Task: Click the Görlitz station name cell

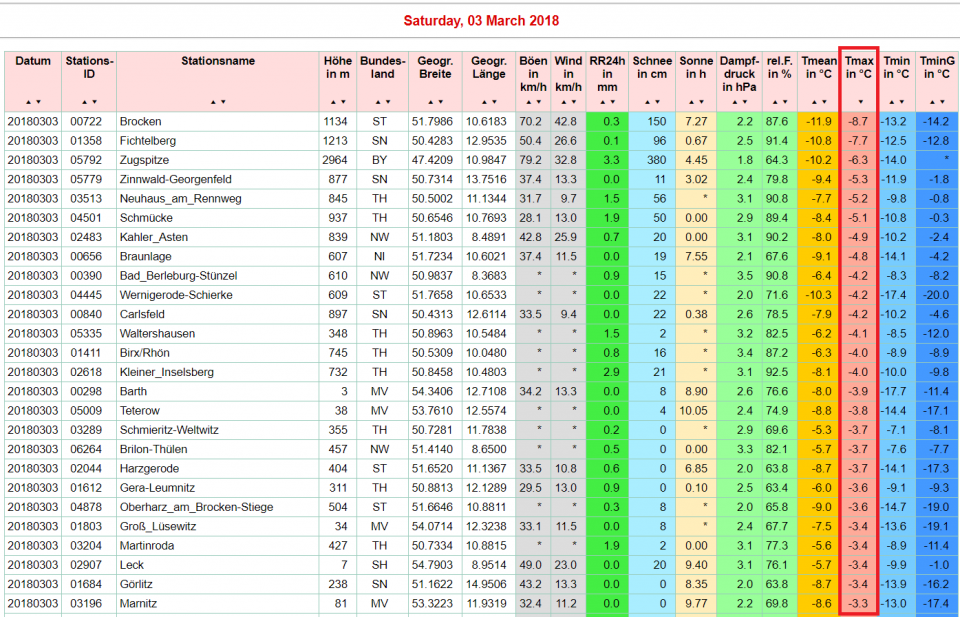Action: click(137, 584)
